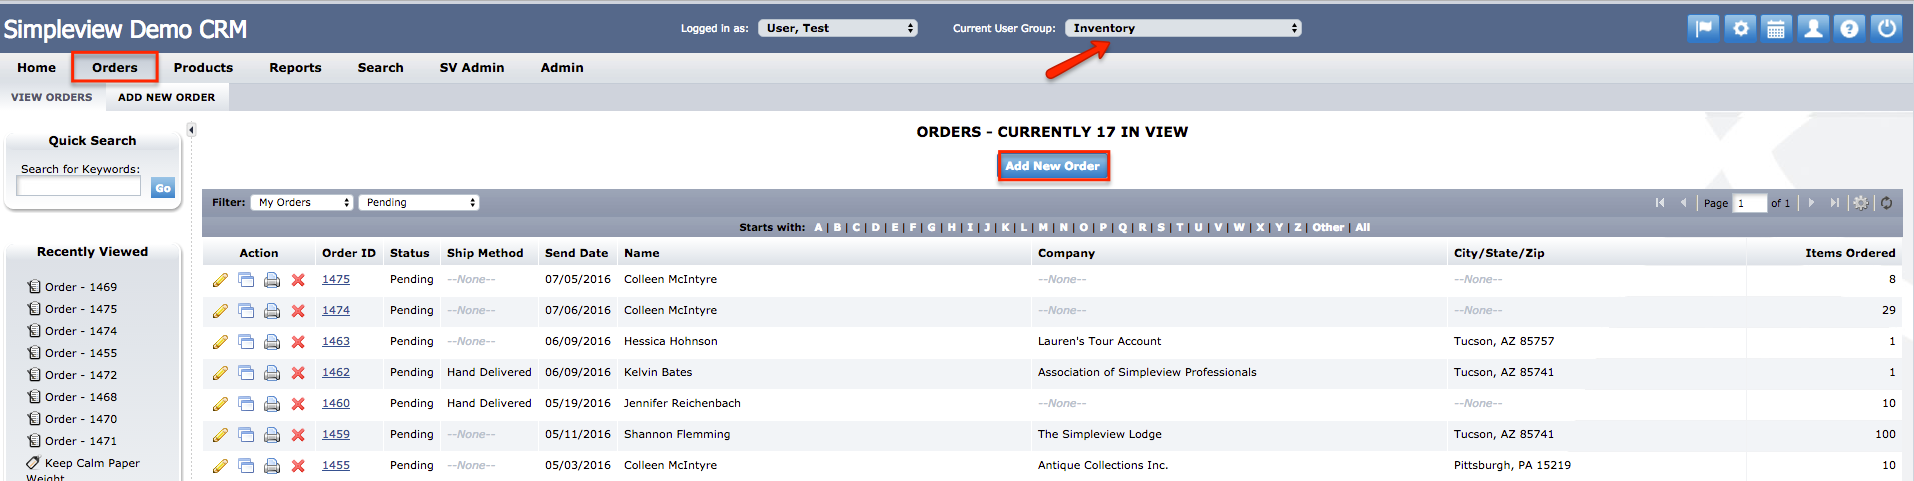Duplicate order 1463 using copy icon

tap(246, 342)
